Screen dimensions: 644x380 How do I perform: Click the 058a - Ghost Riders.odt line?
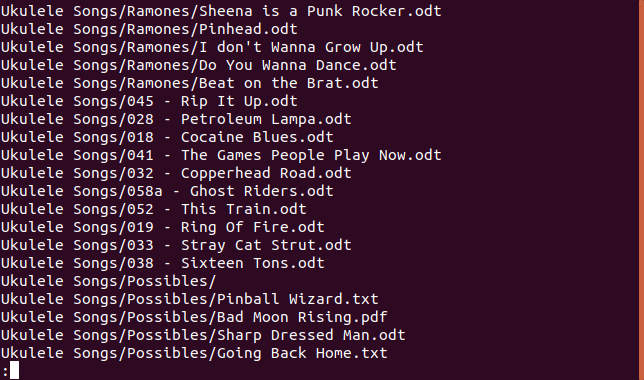pyautogui.click(x=167, y=192)
